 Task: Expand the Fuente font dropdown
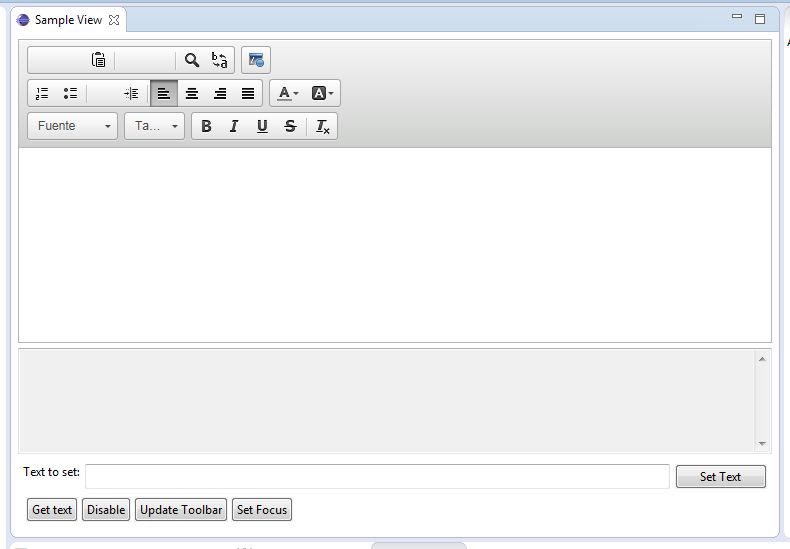[73, 126]
